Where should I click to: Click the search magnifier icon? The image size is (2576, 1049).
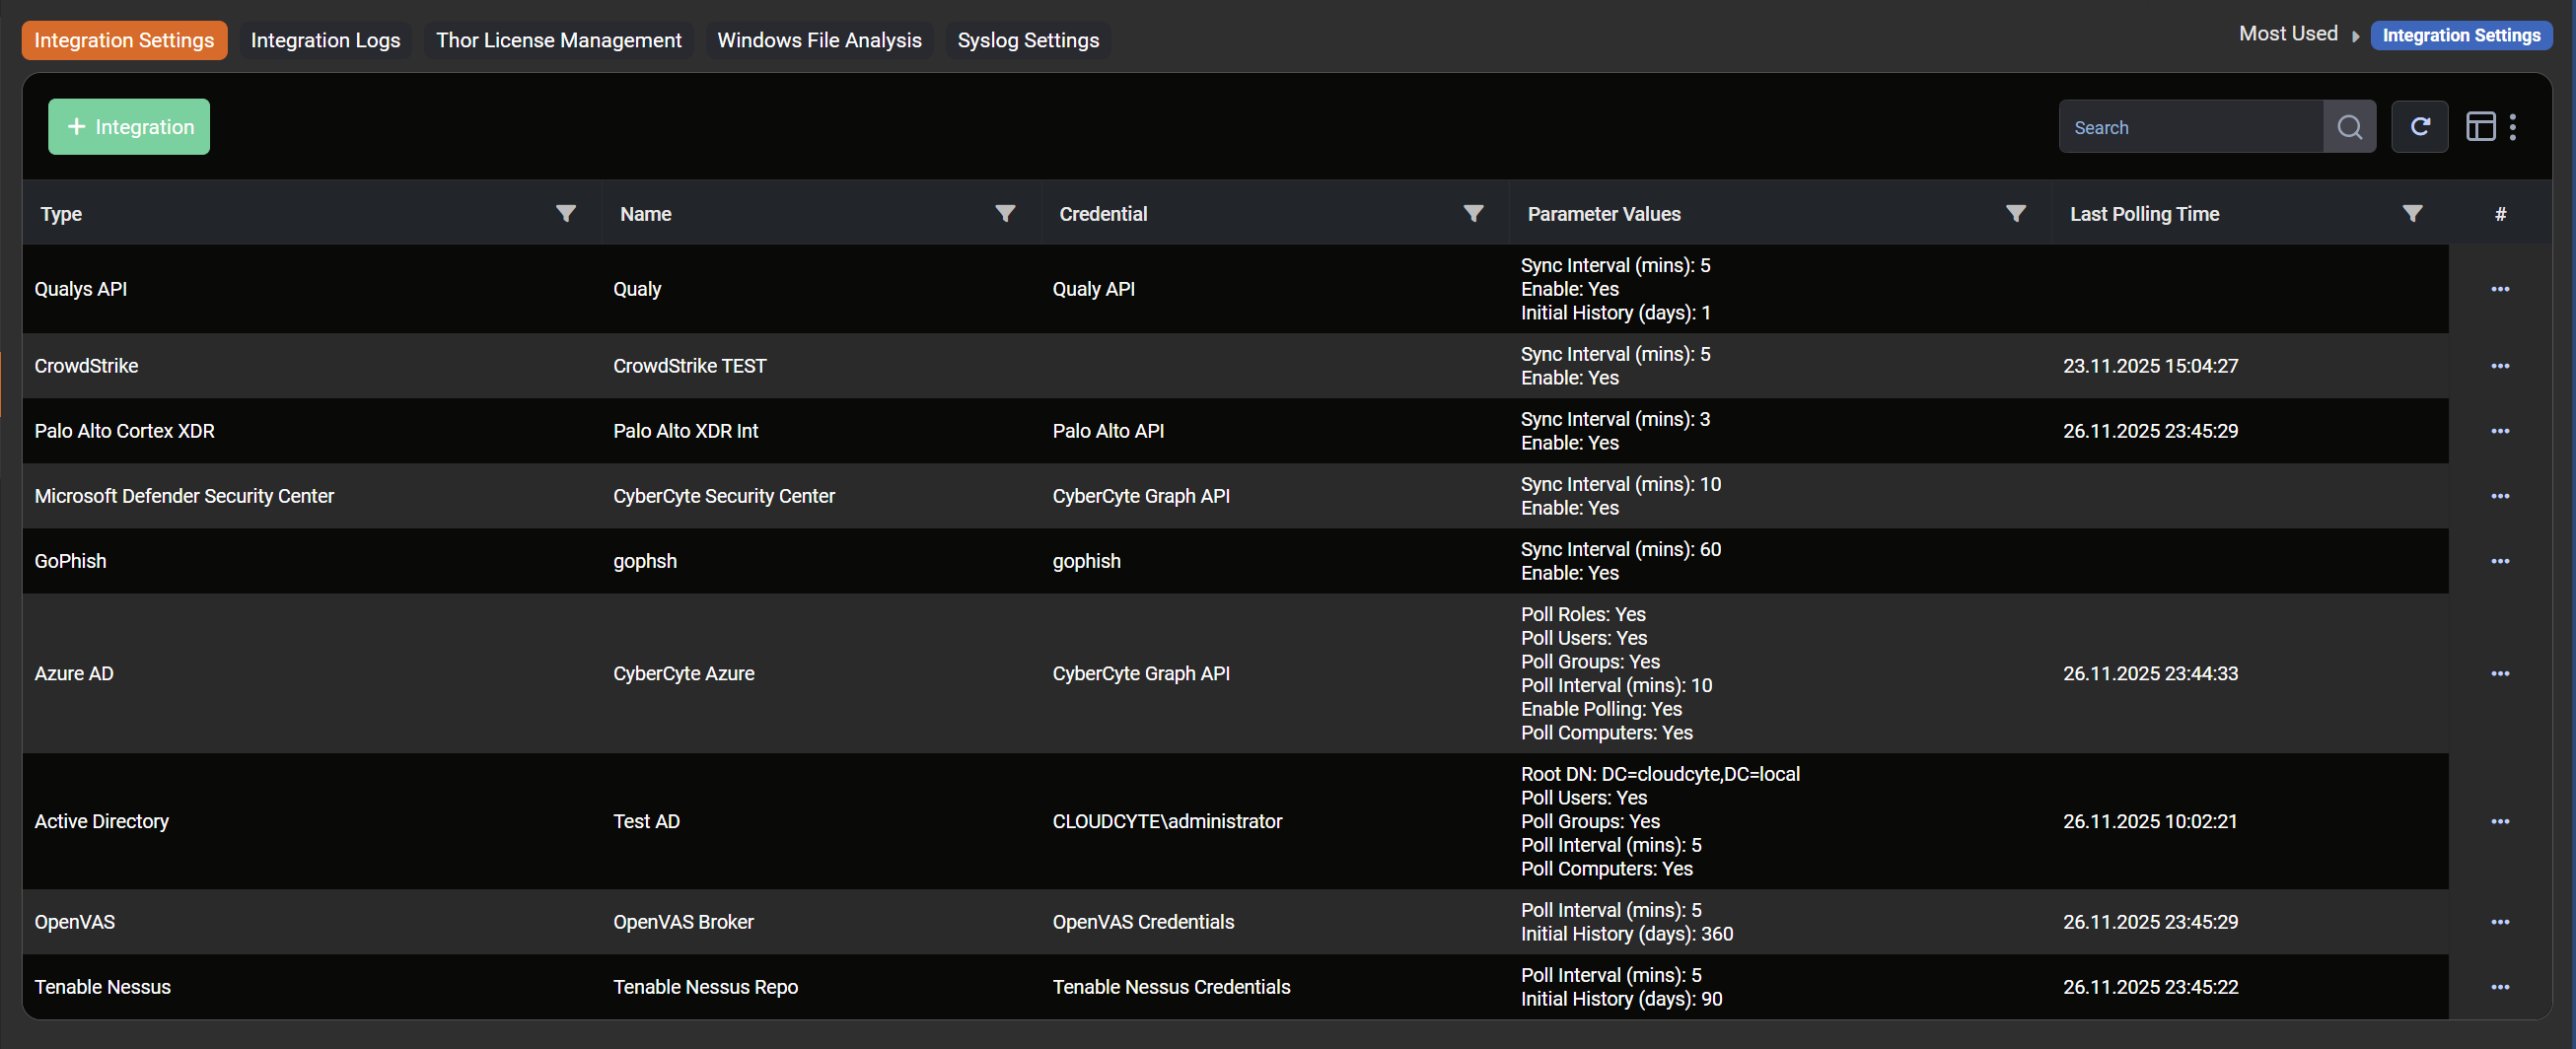(x=2349, y=127)
